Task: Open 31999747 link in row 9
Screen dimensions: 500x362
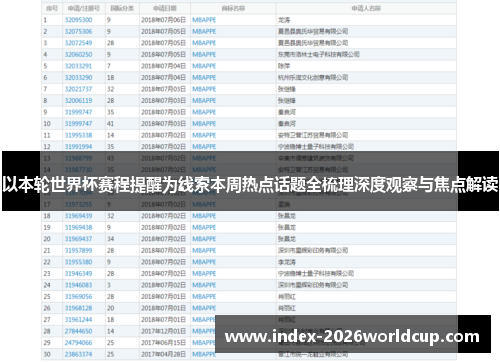Action: (78, 112)
